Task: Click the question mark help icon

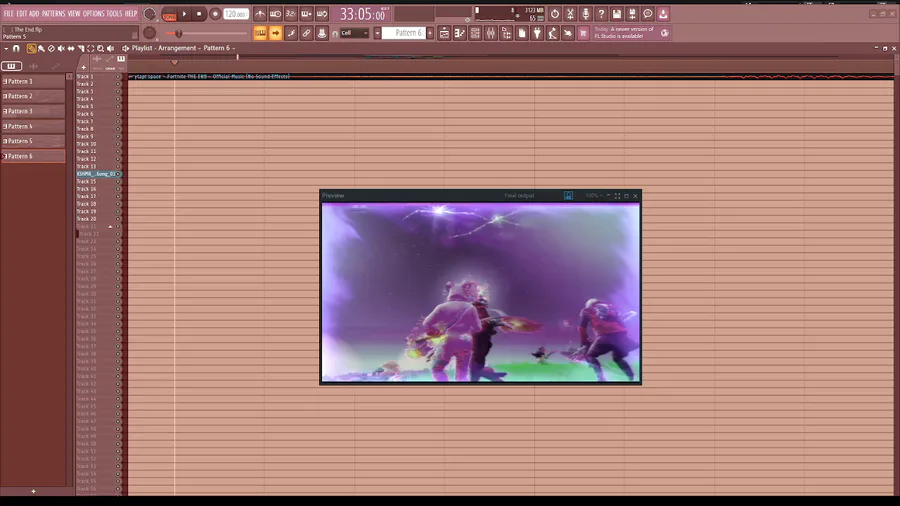Action: click(x=602, y=14)
